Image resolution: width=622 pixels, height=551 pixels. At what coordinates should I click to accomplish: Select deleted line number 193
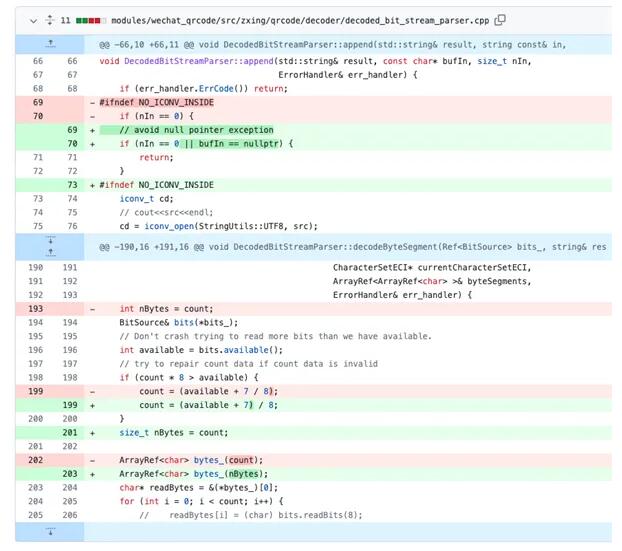click(x=37, y=309)
